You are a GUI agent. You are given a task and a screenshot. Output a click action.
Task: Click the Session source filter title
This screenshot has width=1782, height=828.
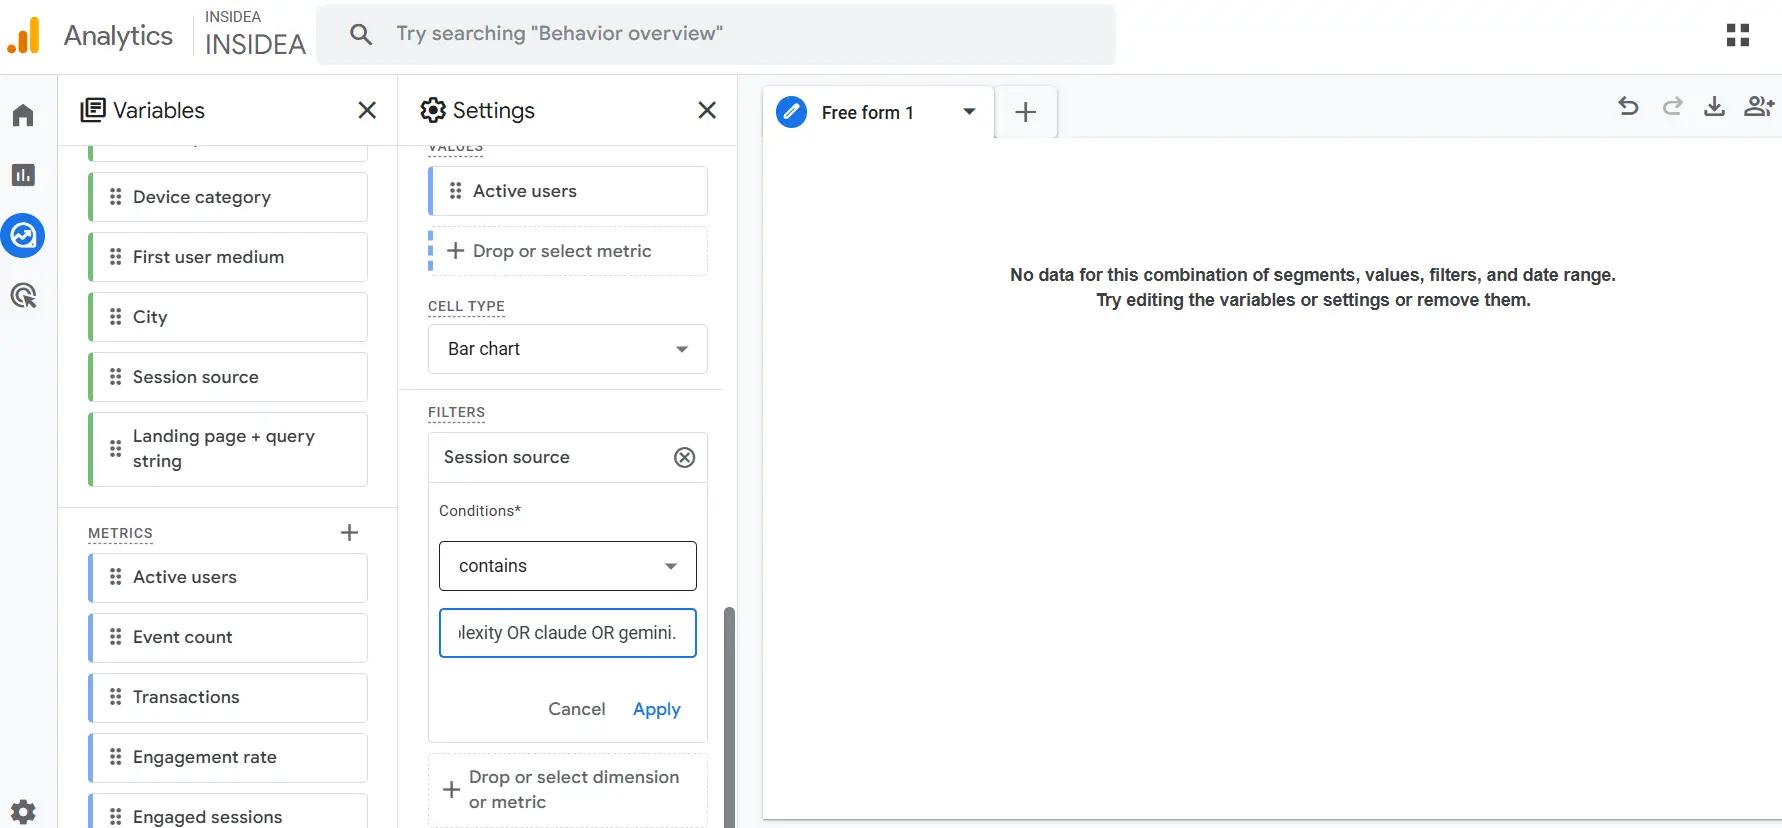(506, 457)
